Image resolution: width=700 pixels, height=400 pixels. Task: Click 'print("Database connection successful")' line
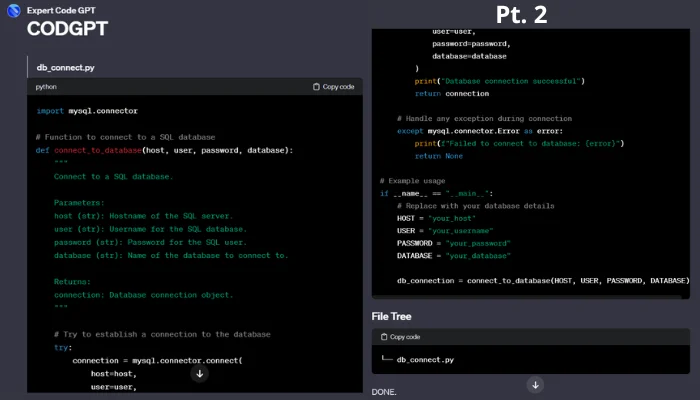pyautogui.click(x=500, y=81)
